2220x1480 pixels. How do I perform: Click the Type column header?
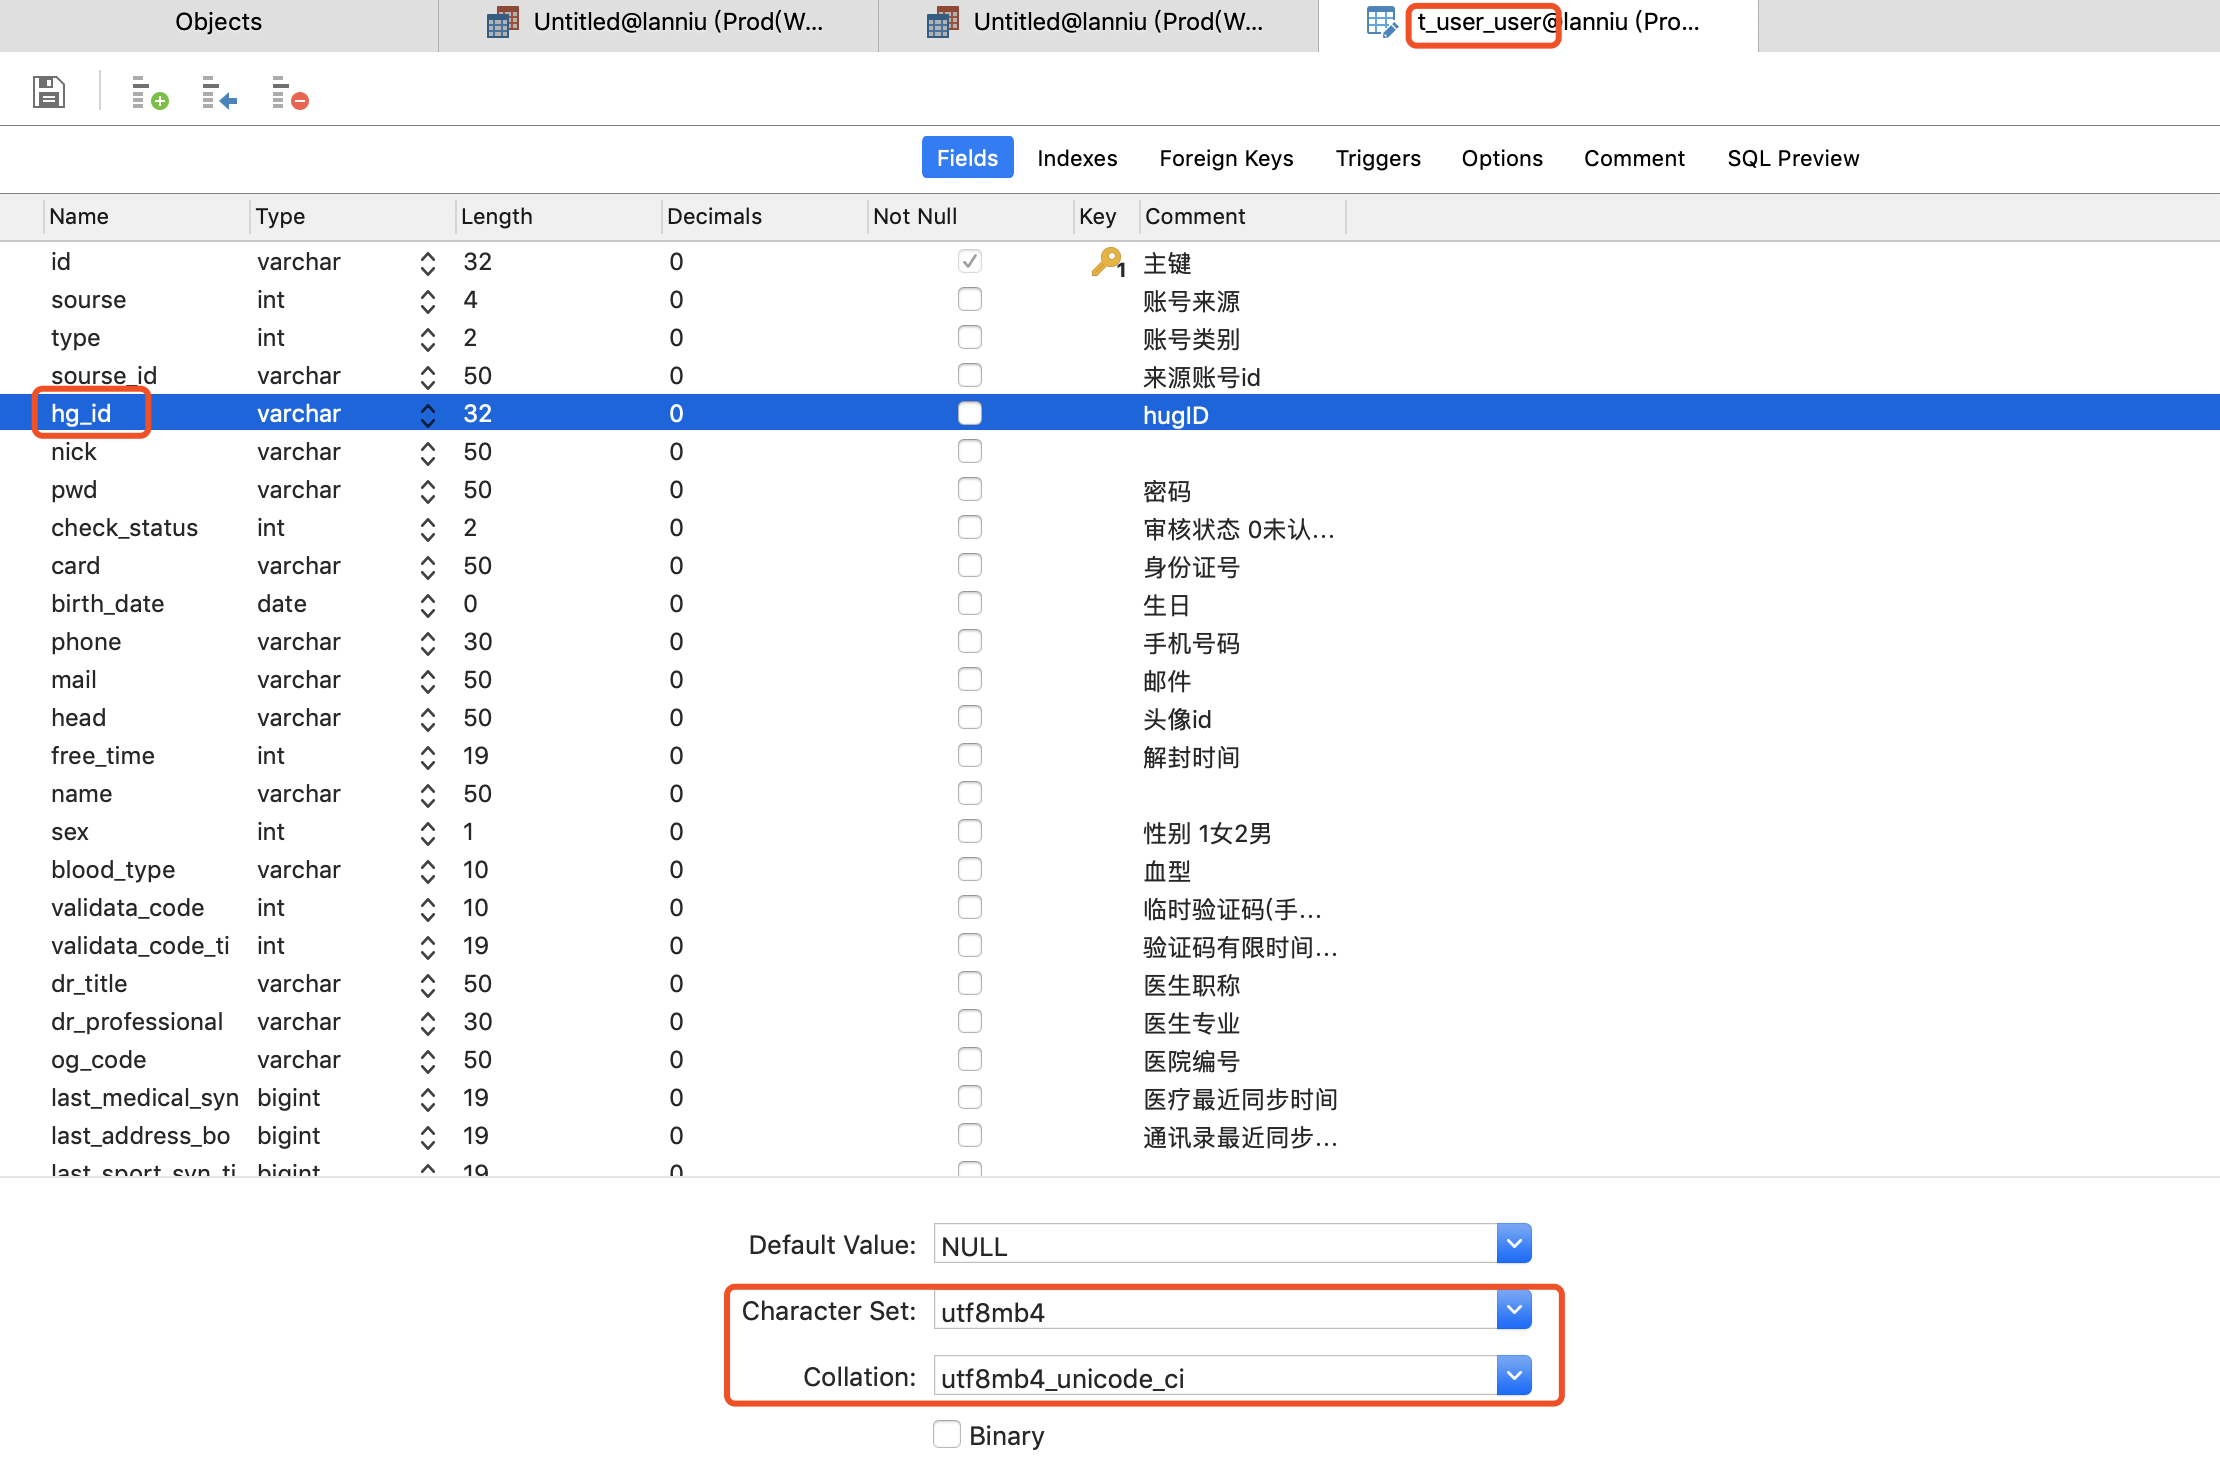[353, 216]
